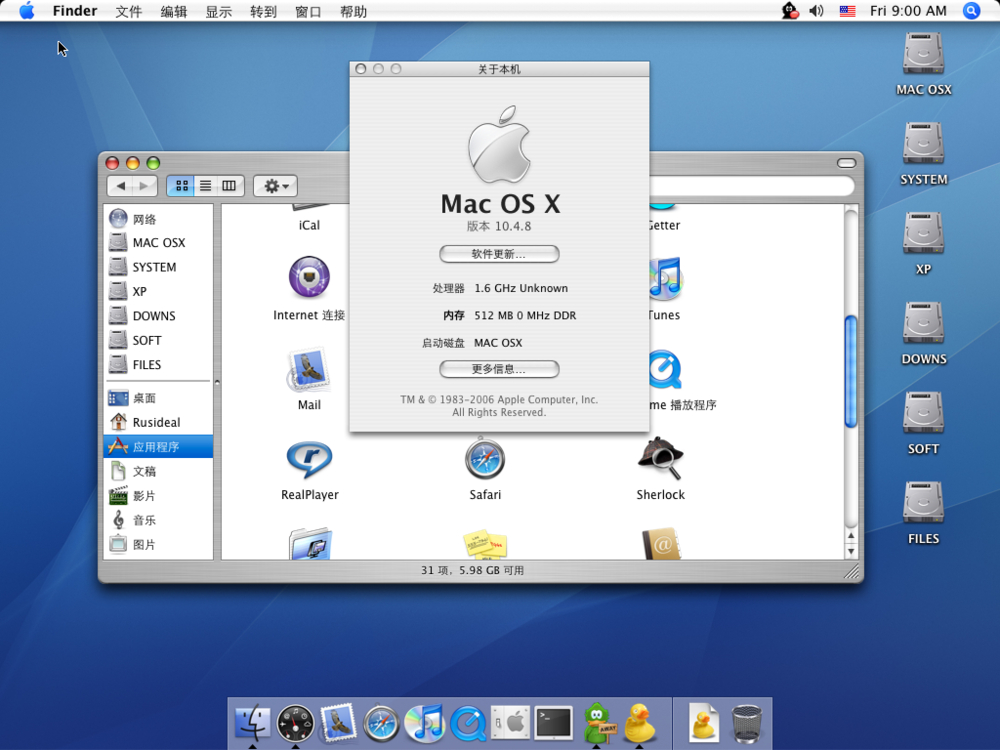
Task: Select the XP drive on the desktop
Action: [x=923, y=244]
